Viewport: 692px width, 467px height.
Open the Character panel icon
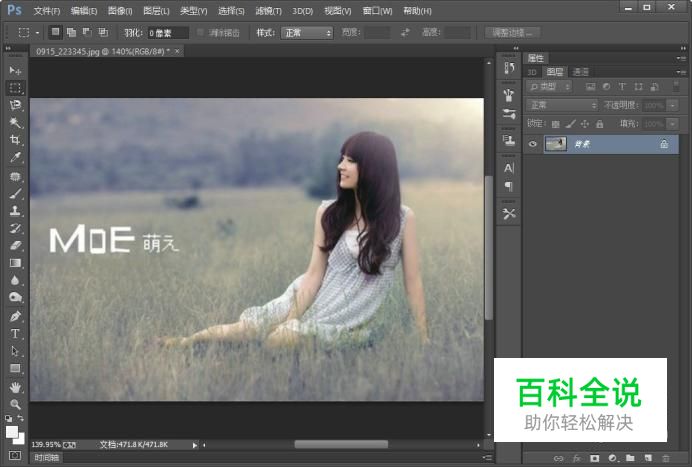509,168
